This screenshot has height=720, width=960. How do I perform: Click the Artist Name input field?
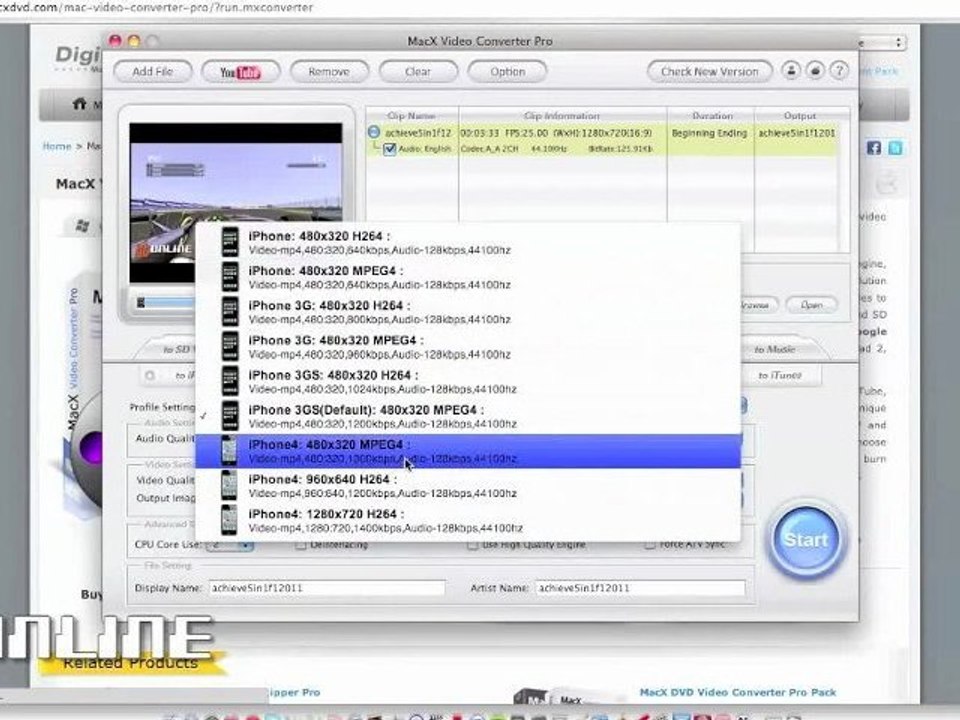640,588
